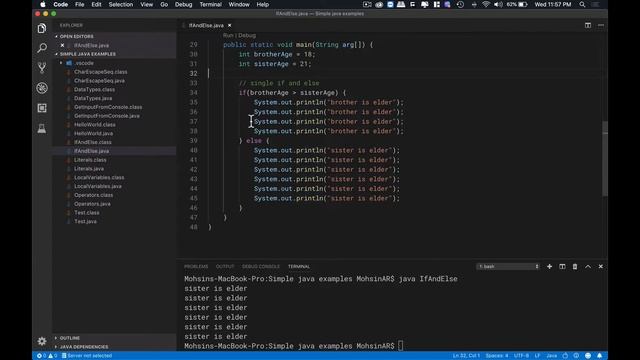Go to line via Ln 32, Col 1

[466, 356]
